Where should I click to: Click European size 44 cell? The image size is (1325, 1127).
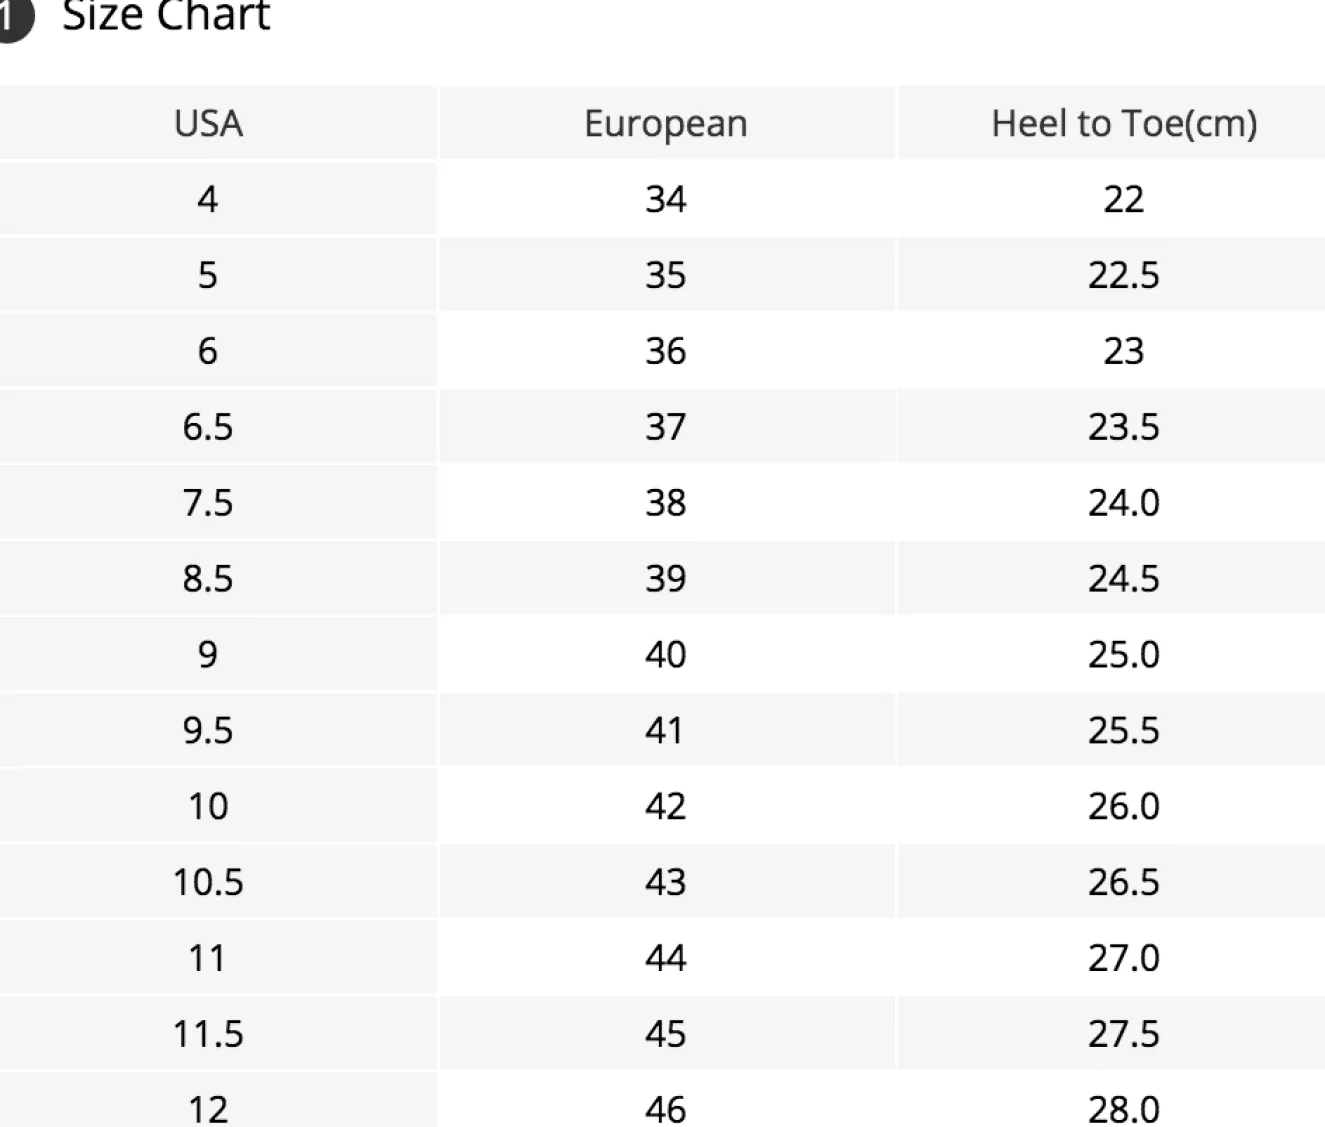point(665,958)
